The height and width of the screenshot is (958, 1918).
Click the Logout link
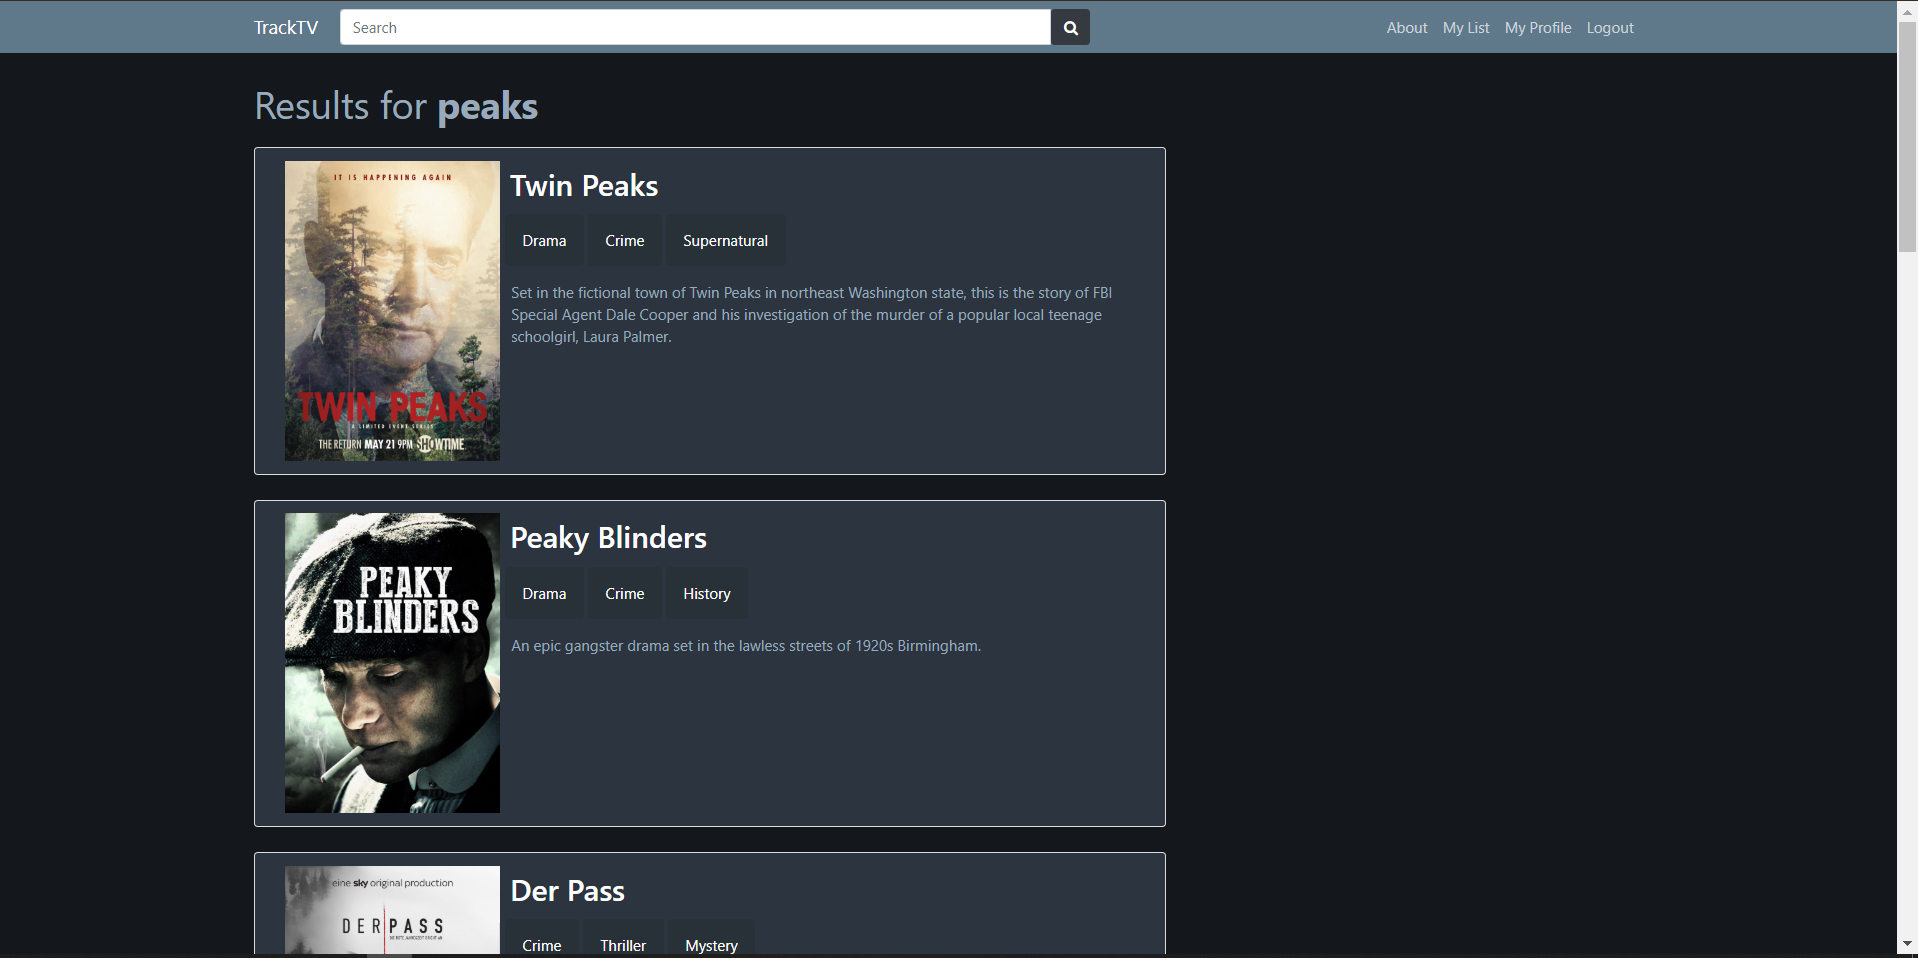(1610, 28)
